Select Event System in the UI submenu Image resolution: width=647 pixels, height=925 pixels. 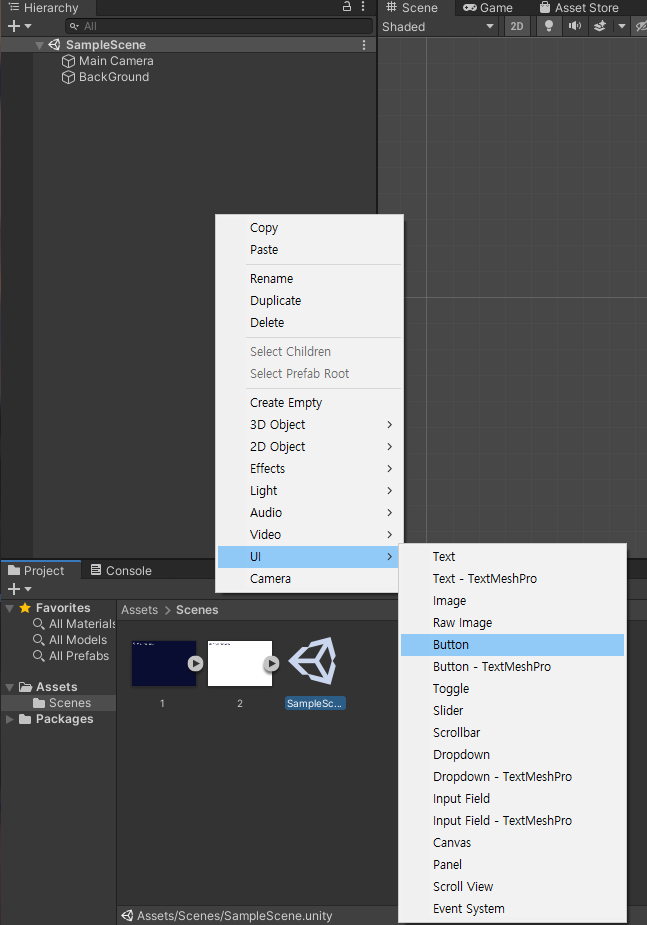512,908
